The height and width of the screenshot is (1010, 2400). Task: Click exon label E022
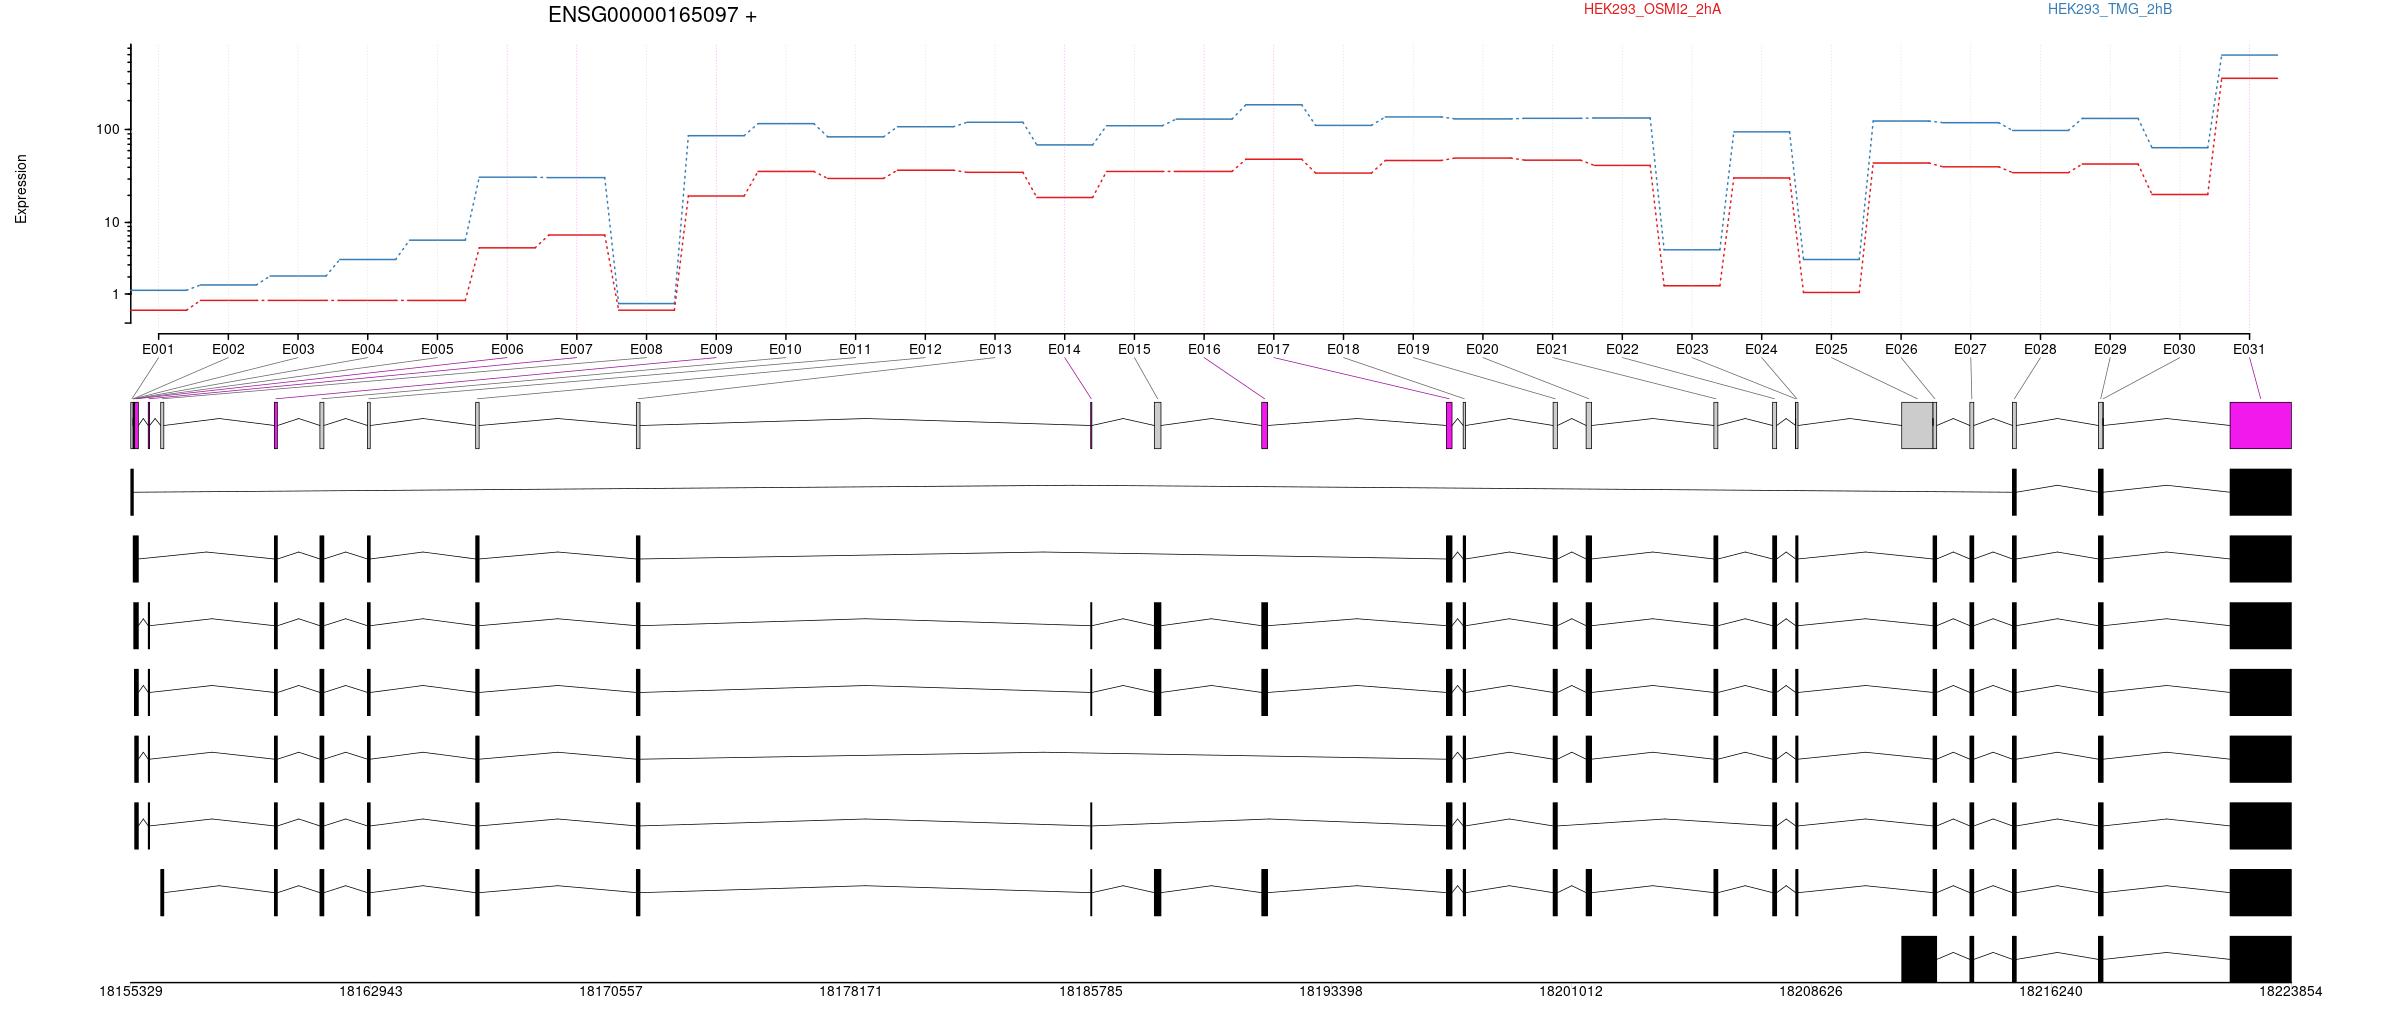(x=1622, y=349)
